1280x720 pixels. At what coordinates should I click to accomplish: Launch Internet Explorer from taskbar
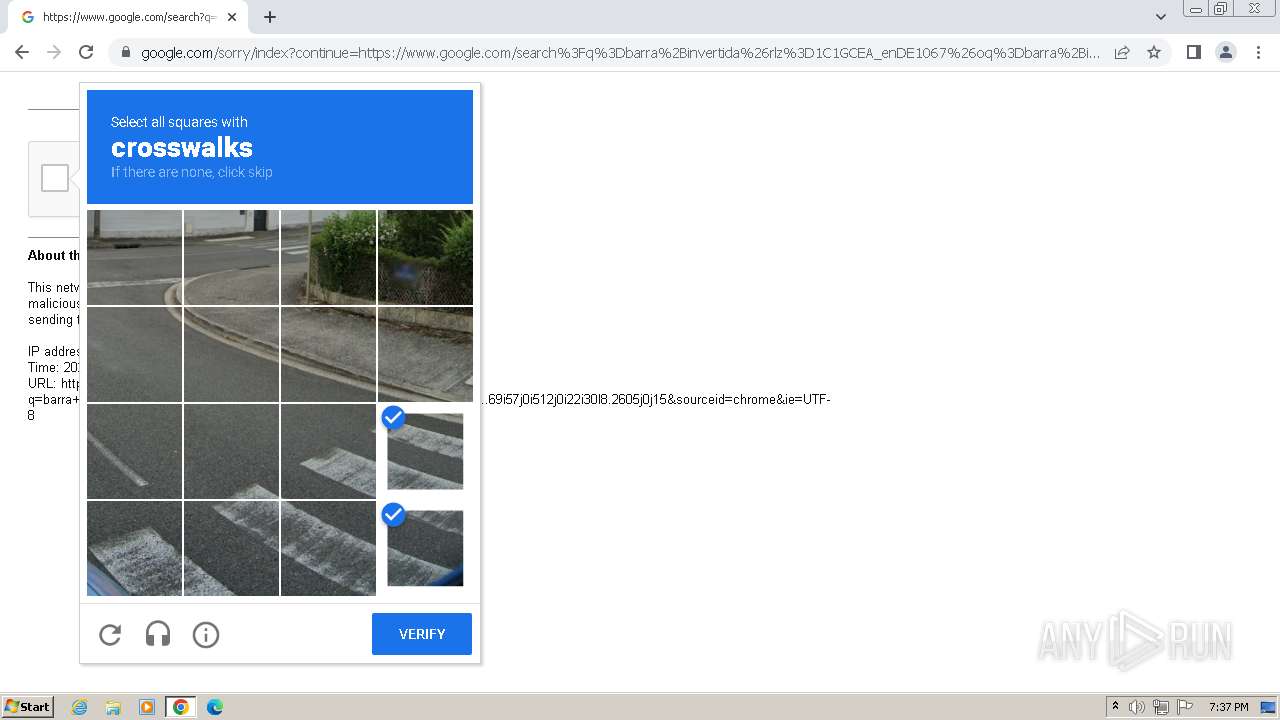[79, 707]
